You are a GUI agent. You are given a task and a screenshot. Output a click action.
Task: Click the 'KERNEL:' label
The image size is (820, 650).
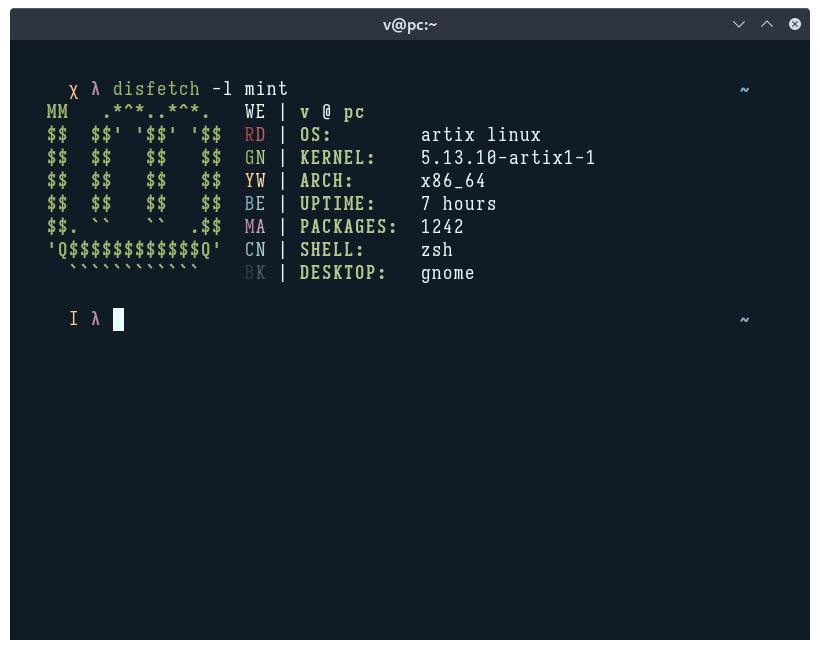point(337,158)
